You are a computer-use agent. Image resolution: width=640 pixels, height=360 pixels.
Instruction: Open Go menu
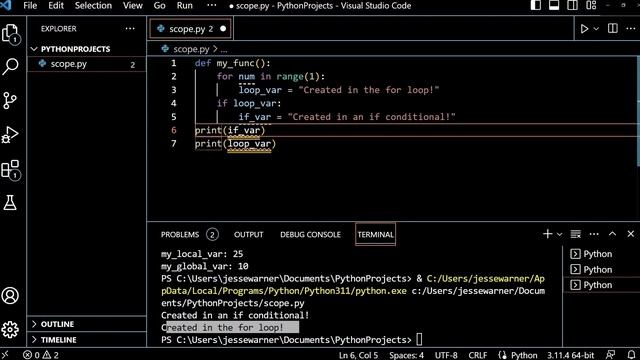tap(159, 6)
